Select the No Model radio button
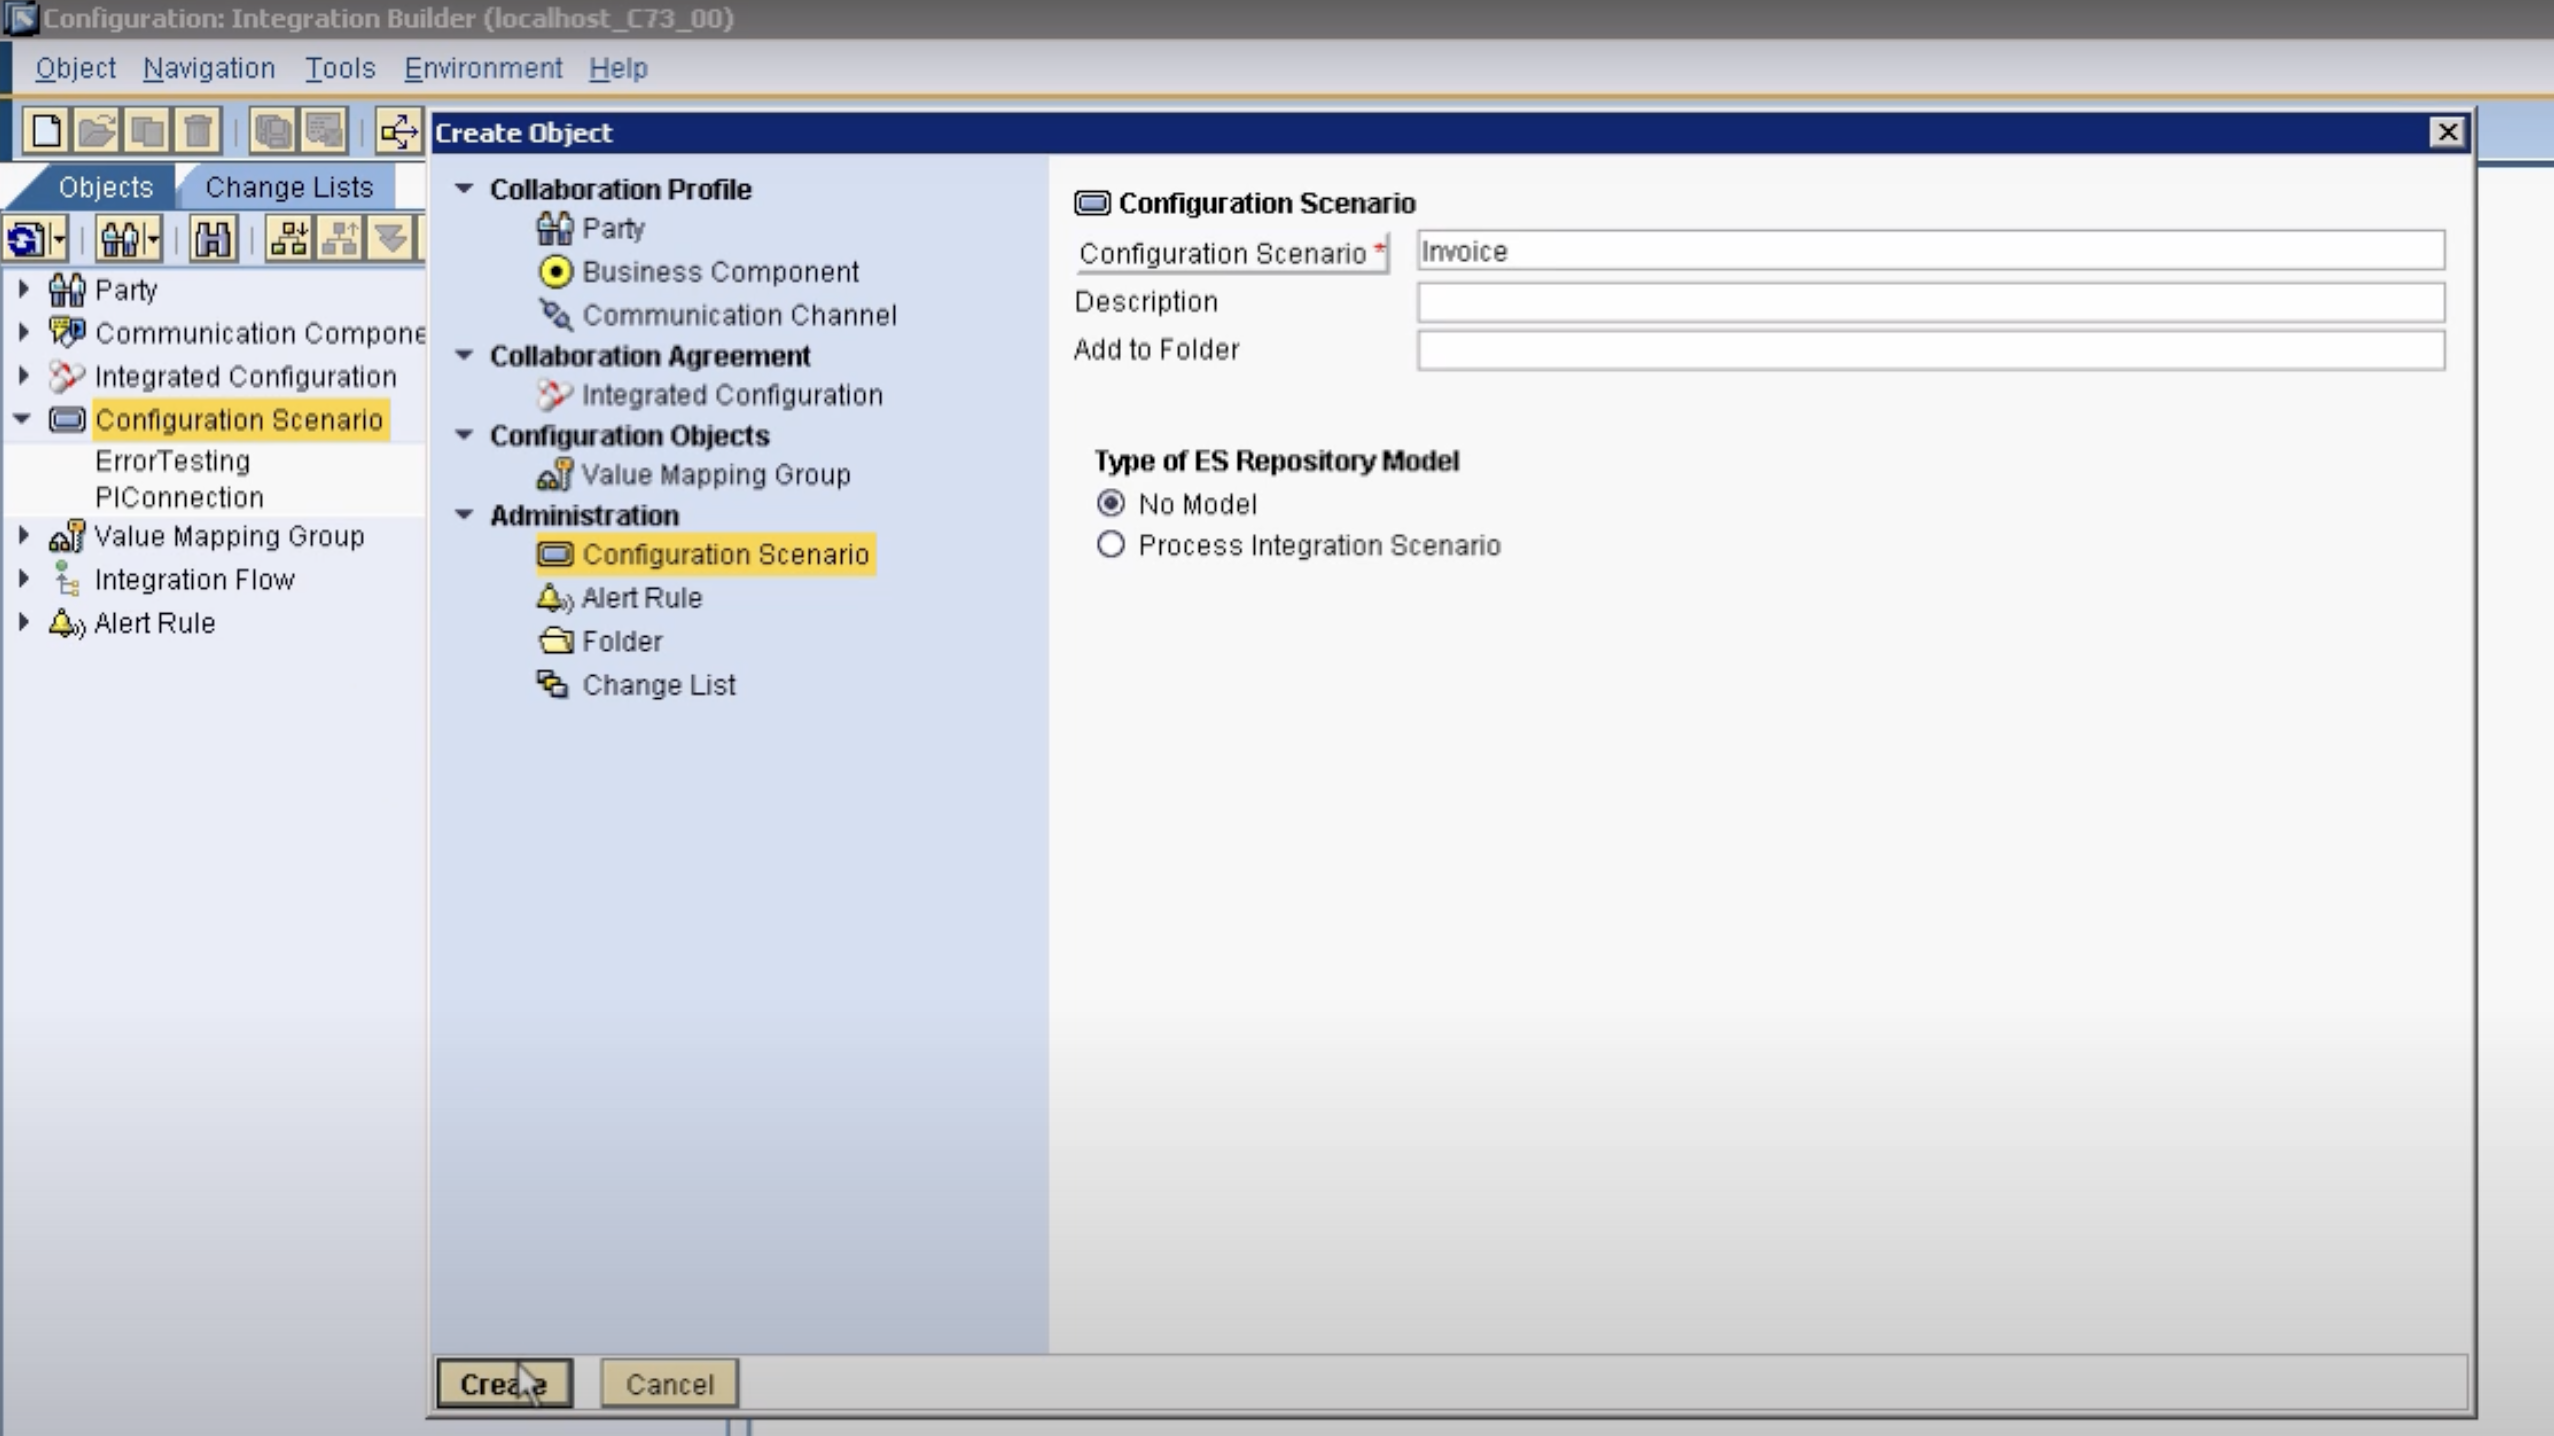This screenshot has height=1436, width=2554. point(1110,503)
